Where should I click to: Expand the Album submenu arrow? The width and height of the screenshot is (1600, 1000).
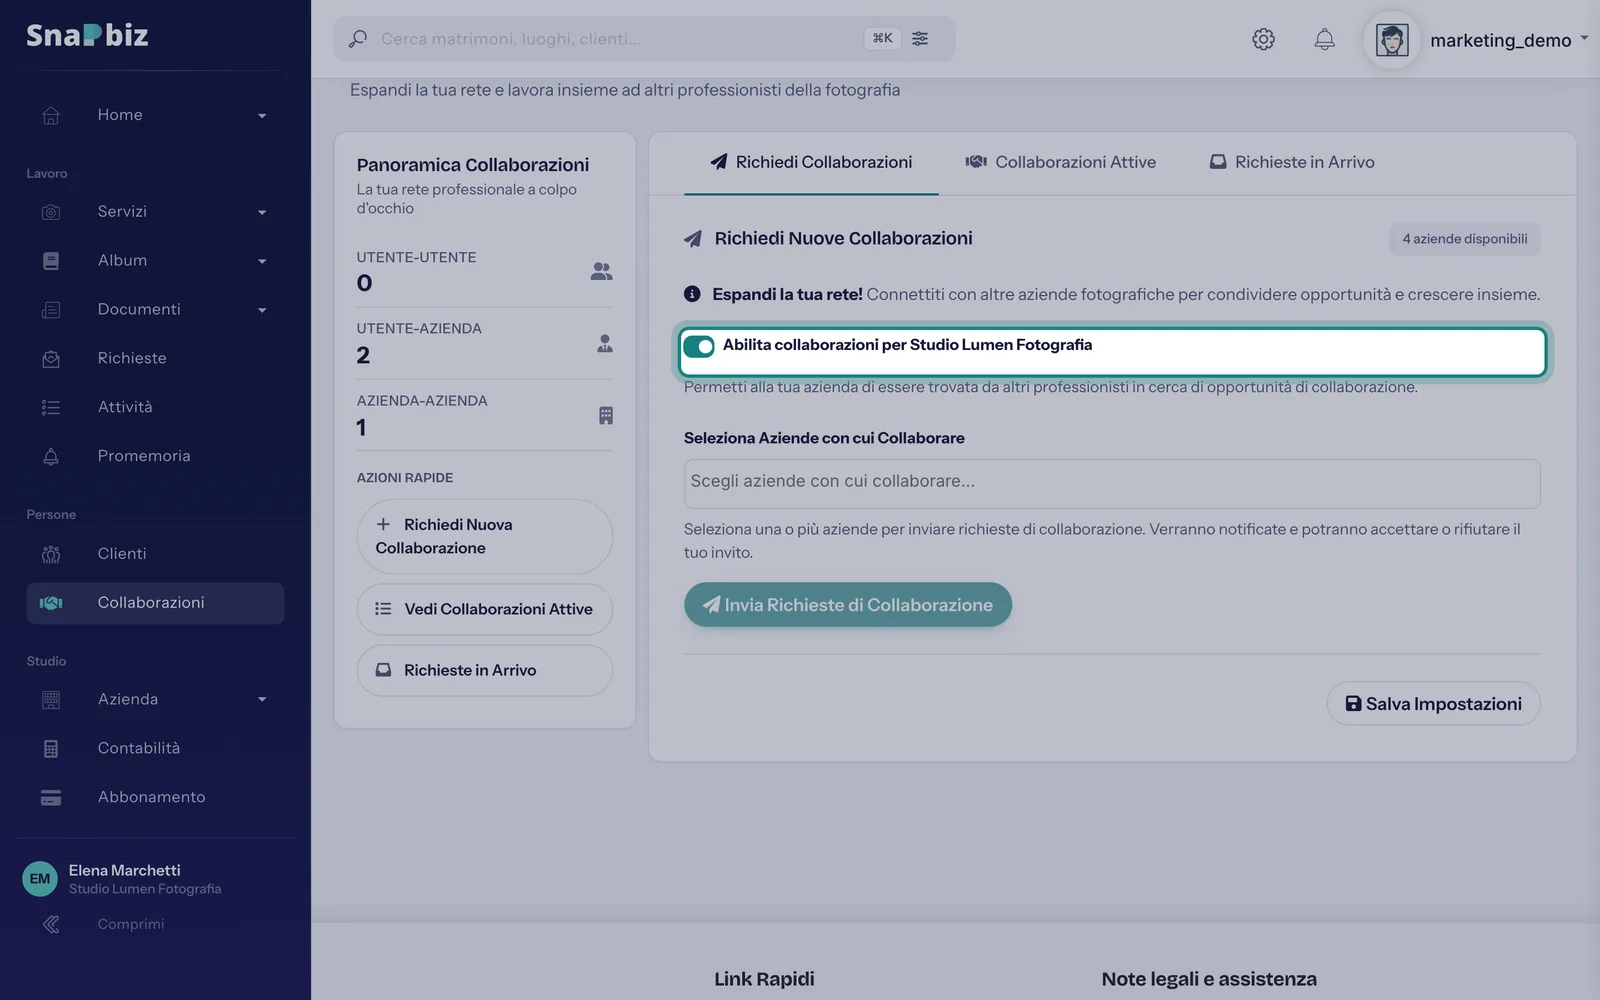coord(262,261)
